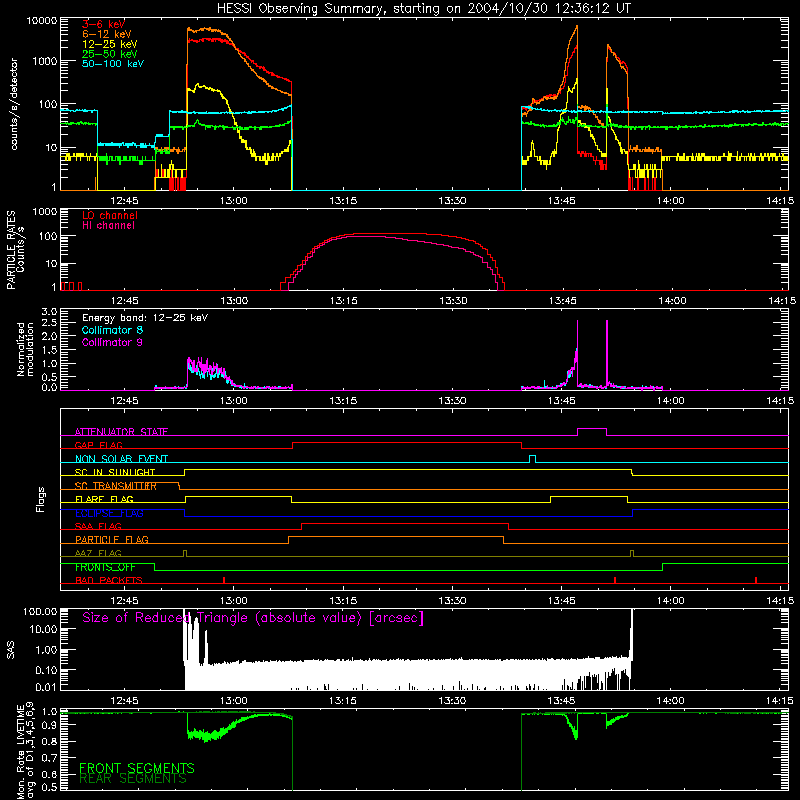Click the 10000 y-axis value on counts plot
Image resolution: width=800 pixels, height=800 pixels.
[x=41, y=21]
